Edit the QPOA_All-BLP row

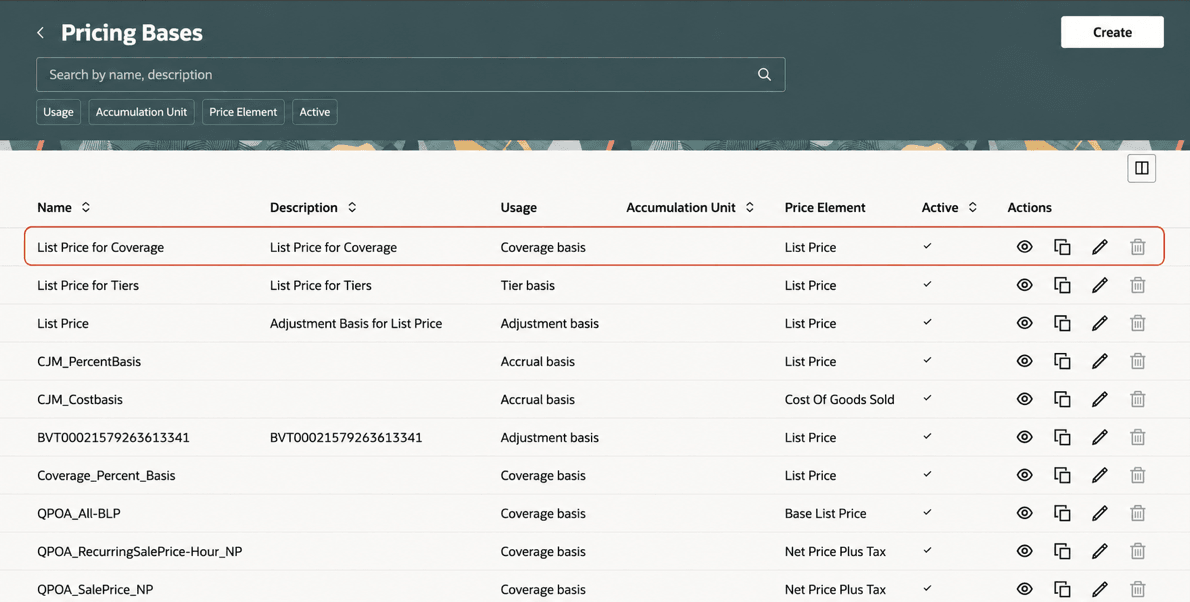(1100, 513)
